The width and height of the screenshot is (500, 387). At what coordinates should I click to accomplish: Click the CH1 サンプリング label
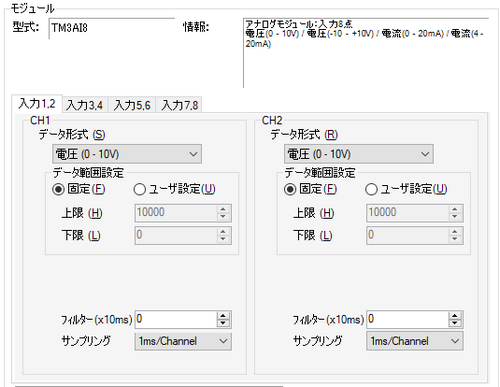86,341
